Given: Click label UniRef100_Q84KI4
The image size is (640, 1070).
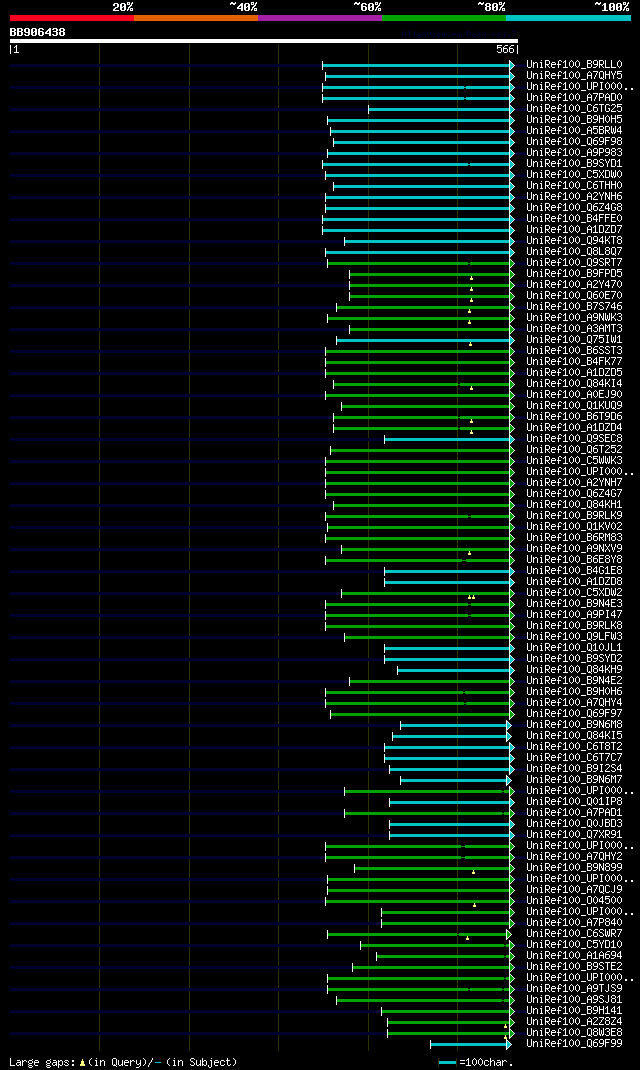Looking at the screenshot, I should pyautogui.click(x=574, y=384).
